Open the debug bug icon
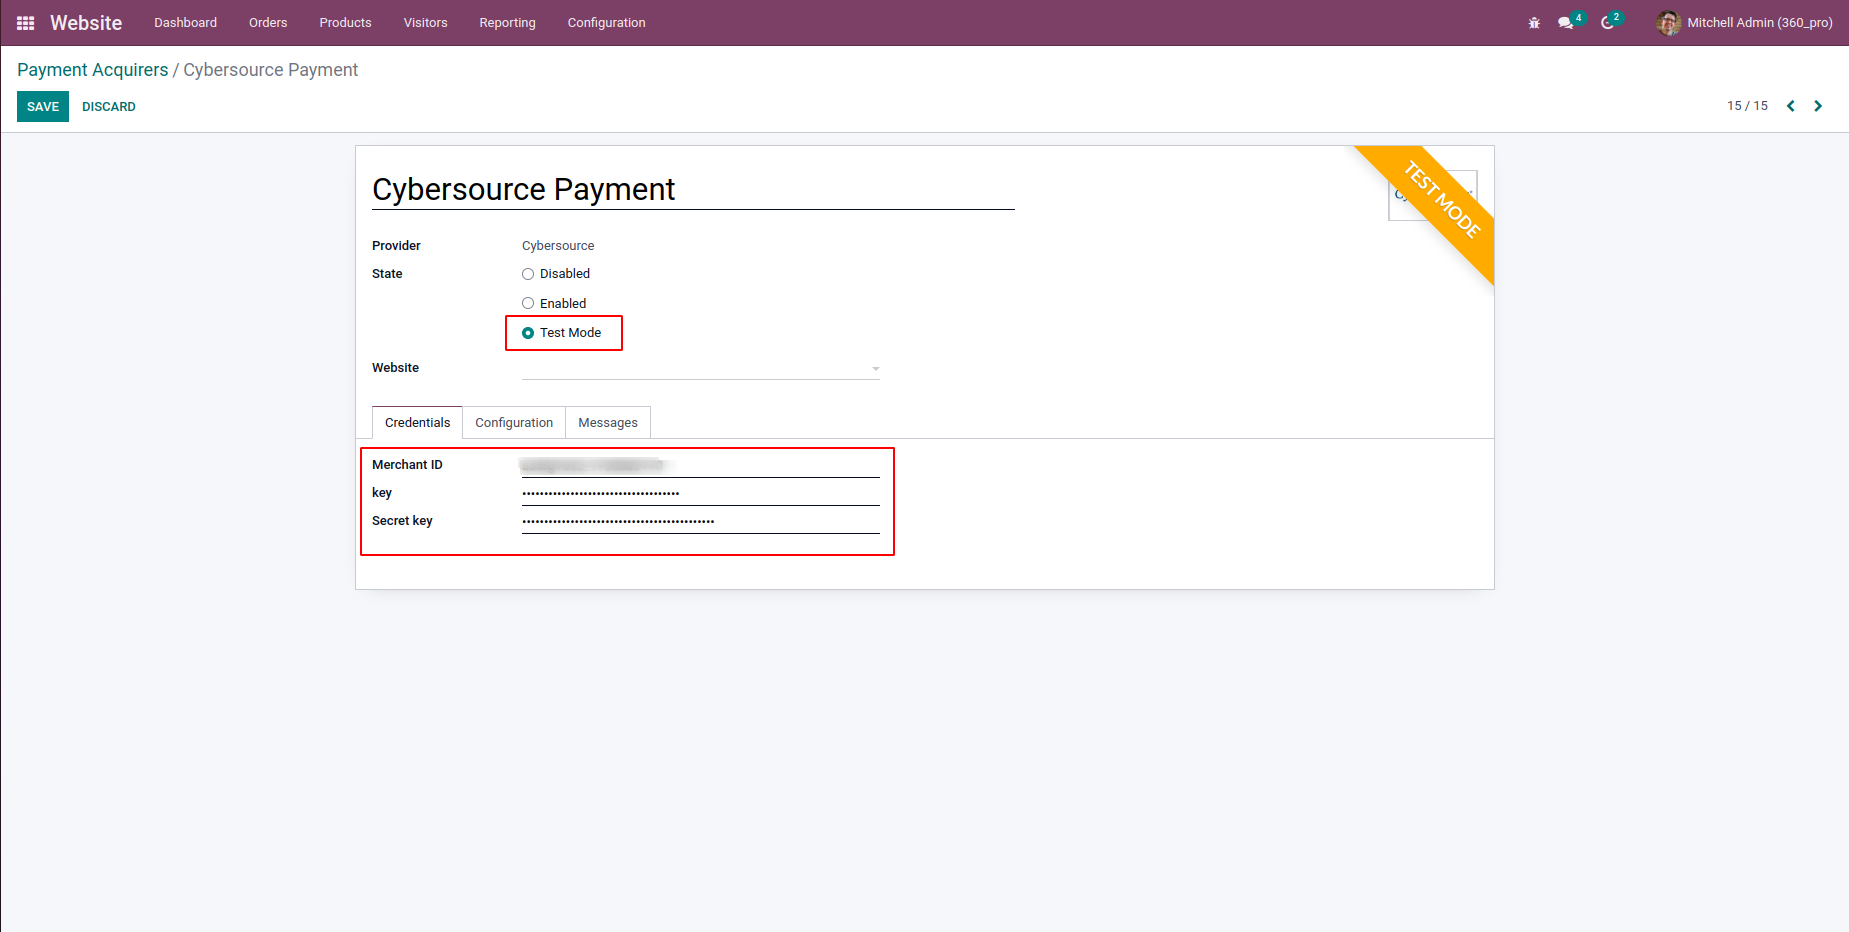The width and height of the screenshot is (1849, 932). coord(1534,23)
